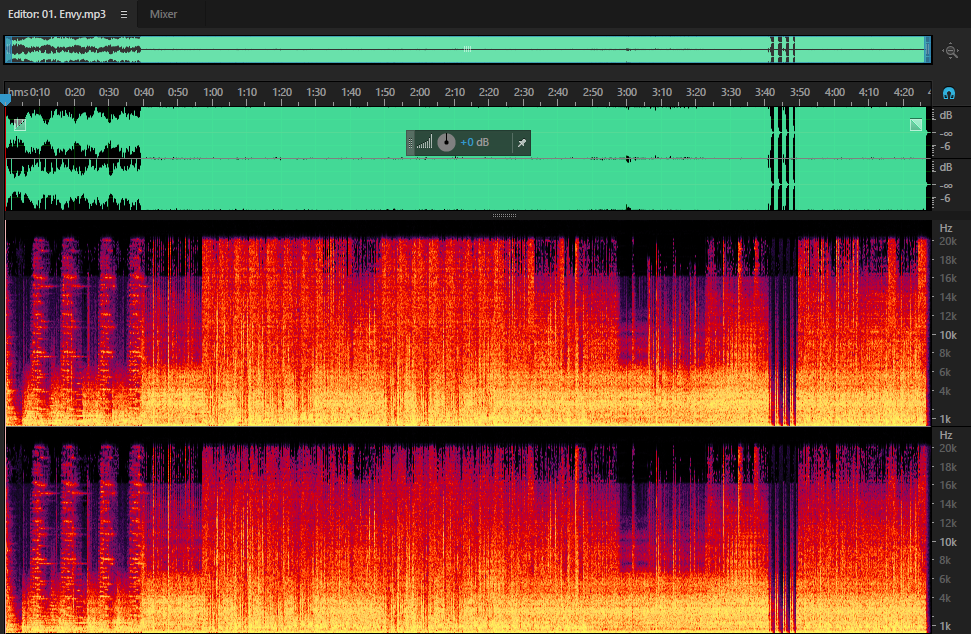Click the Fade Out handle on the waveform
Viewport: 971px width, 634px height.
916,125
